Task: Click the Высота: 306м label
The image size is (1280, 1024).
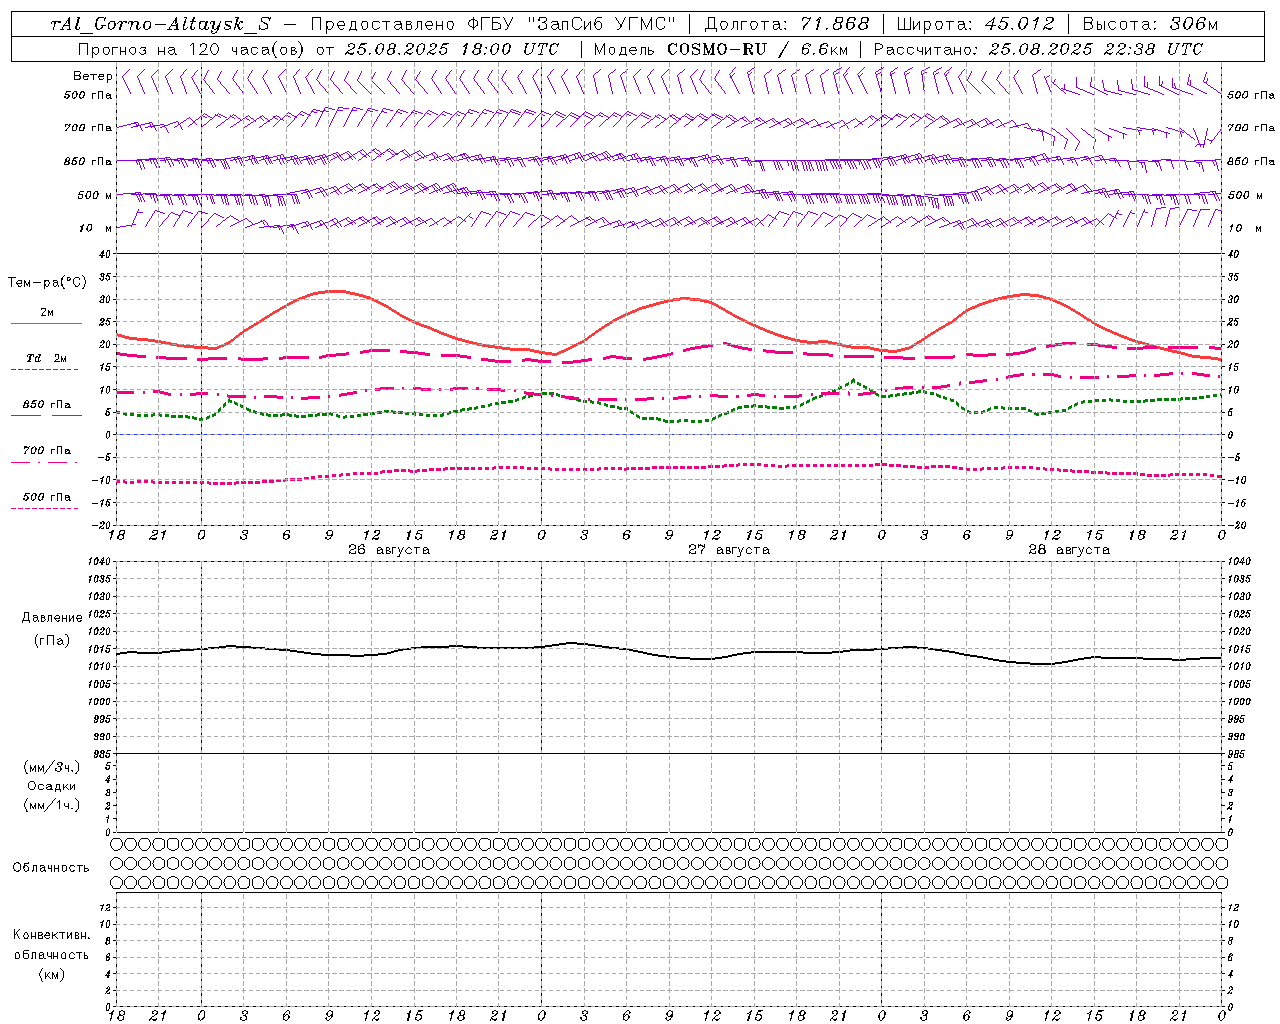Action: pos(1151,24)
